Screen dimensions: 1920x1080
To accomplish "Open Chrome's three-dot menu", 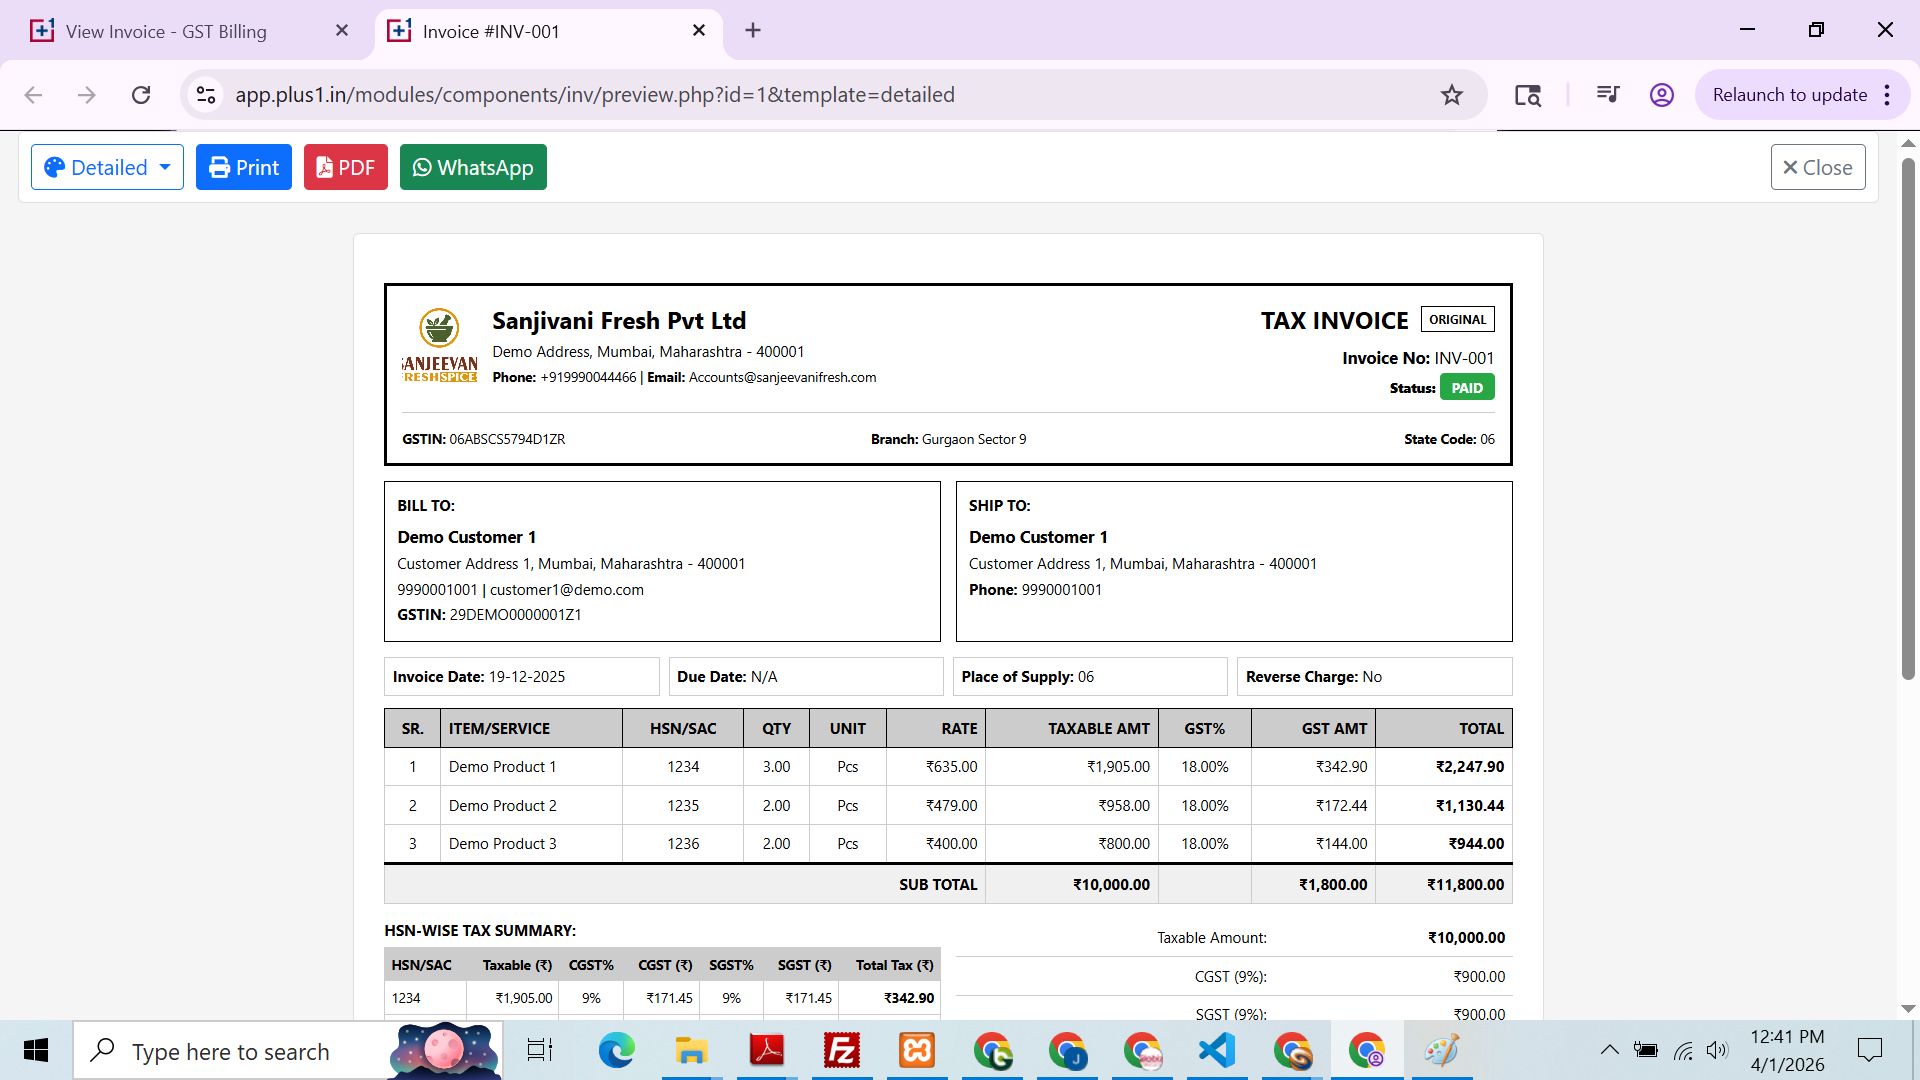I will point(1887,95).
